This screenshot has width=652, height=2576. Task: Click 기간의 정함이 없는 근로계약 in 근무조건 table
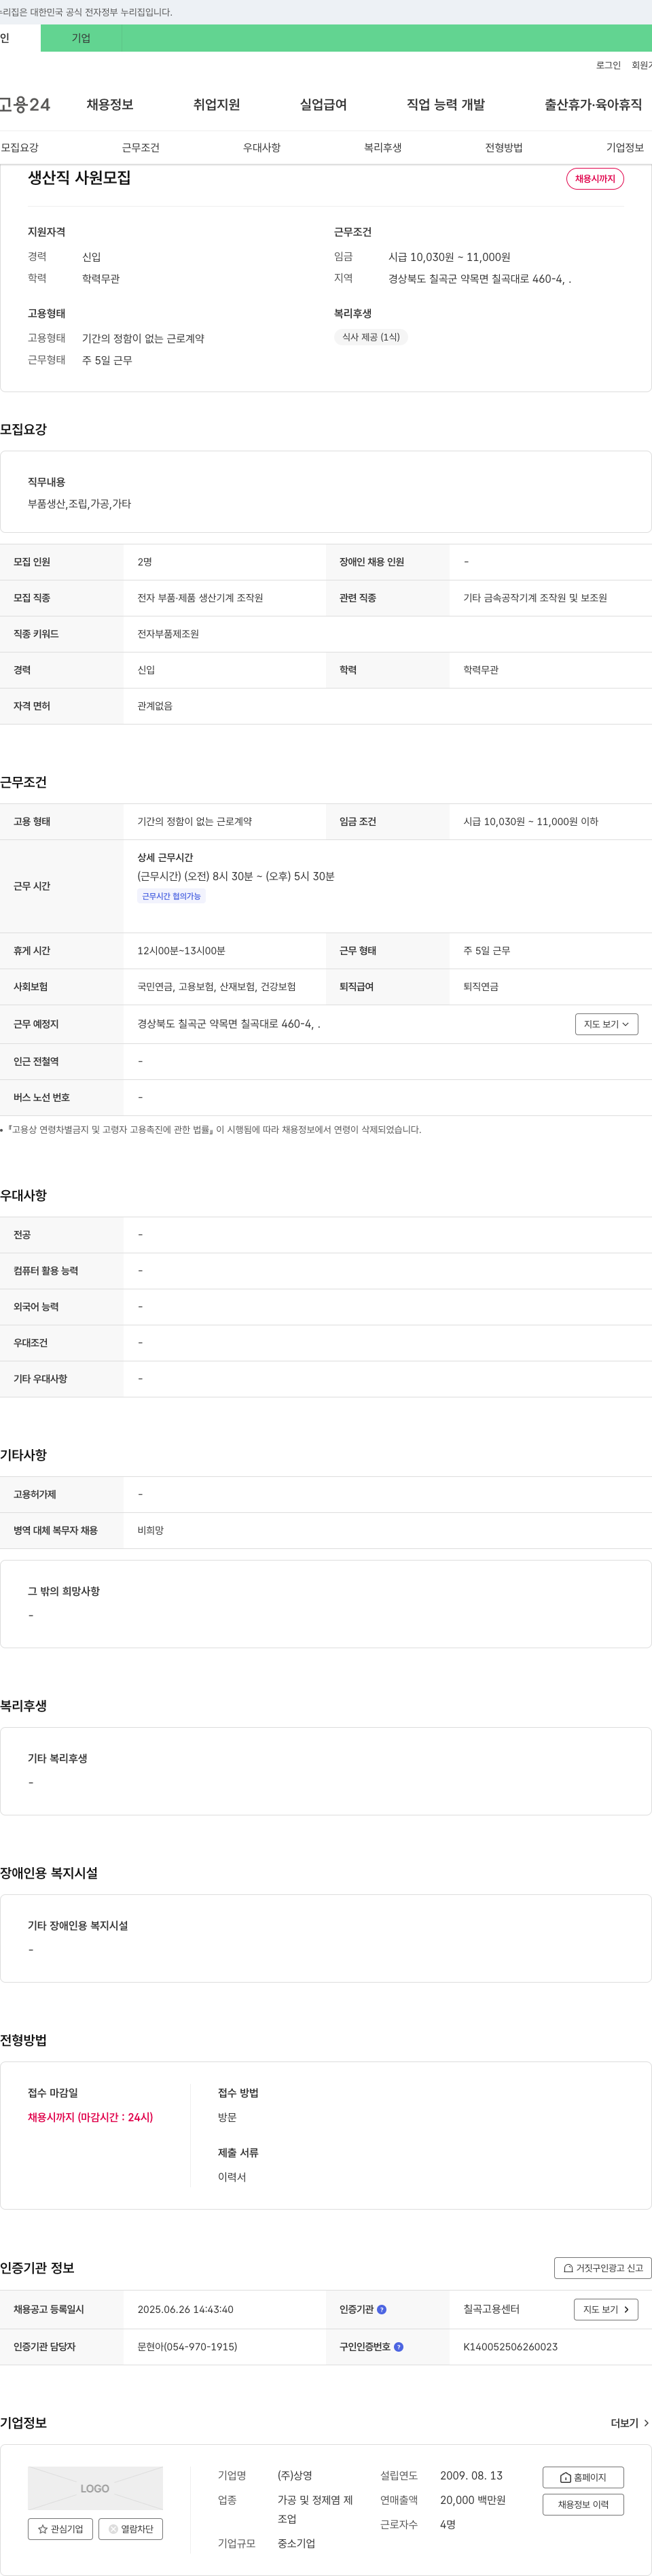click(x=194, y=822)
